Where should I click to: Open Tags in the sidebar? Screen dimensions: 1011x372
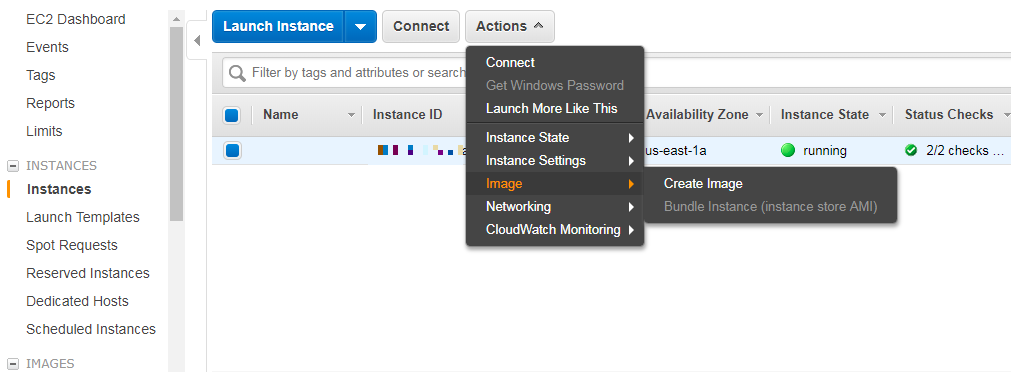click(x=41, y=75)
